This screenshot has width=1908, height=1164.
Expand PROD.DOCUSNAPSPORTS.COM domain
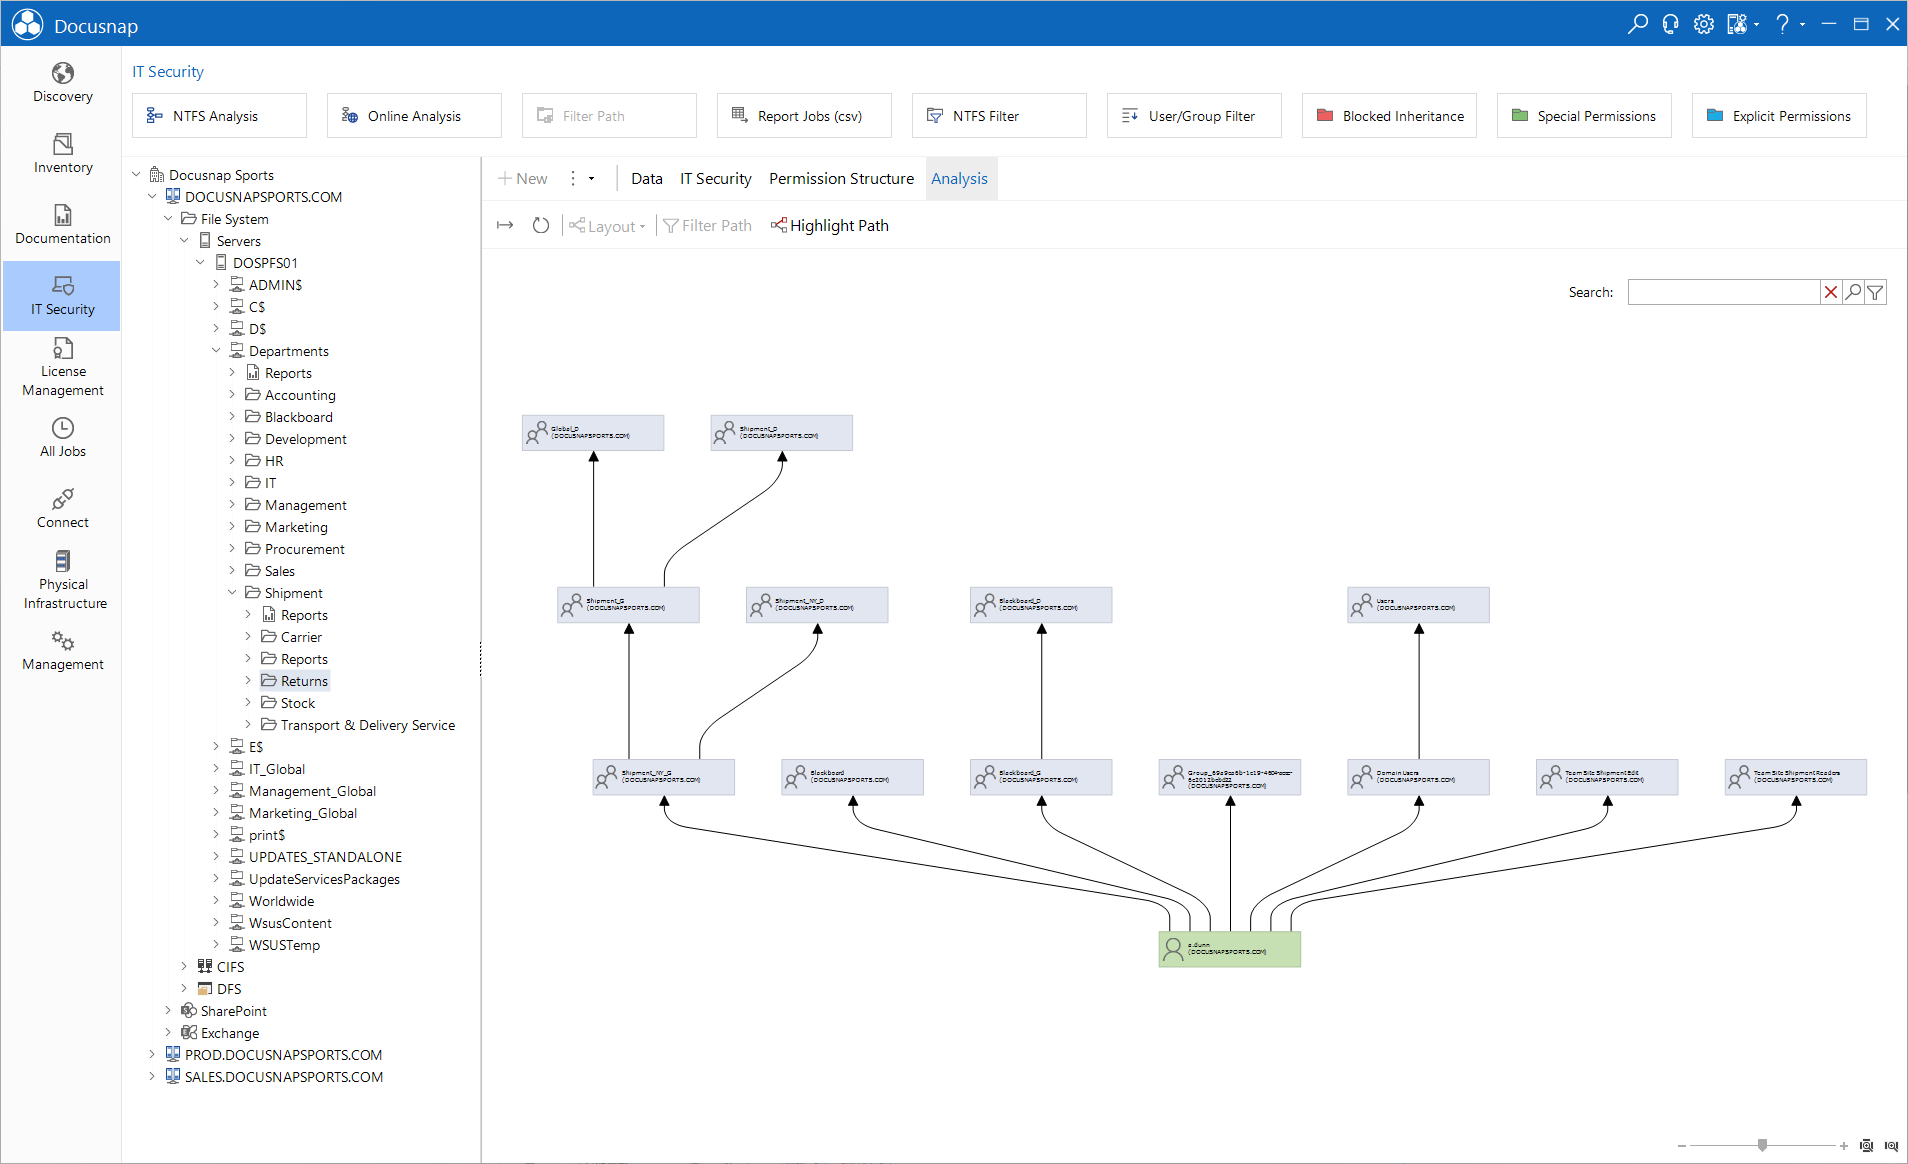(152, 1054)
